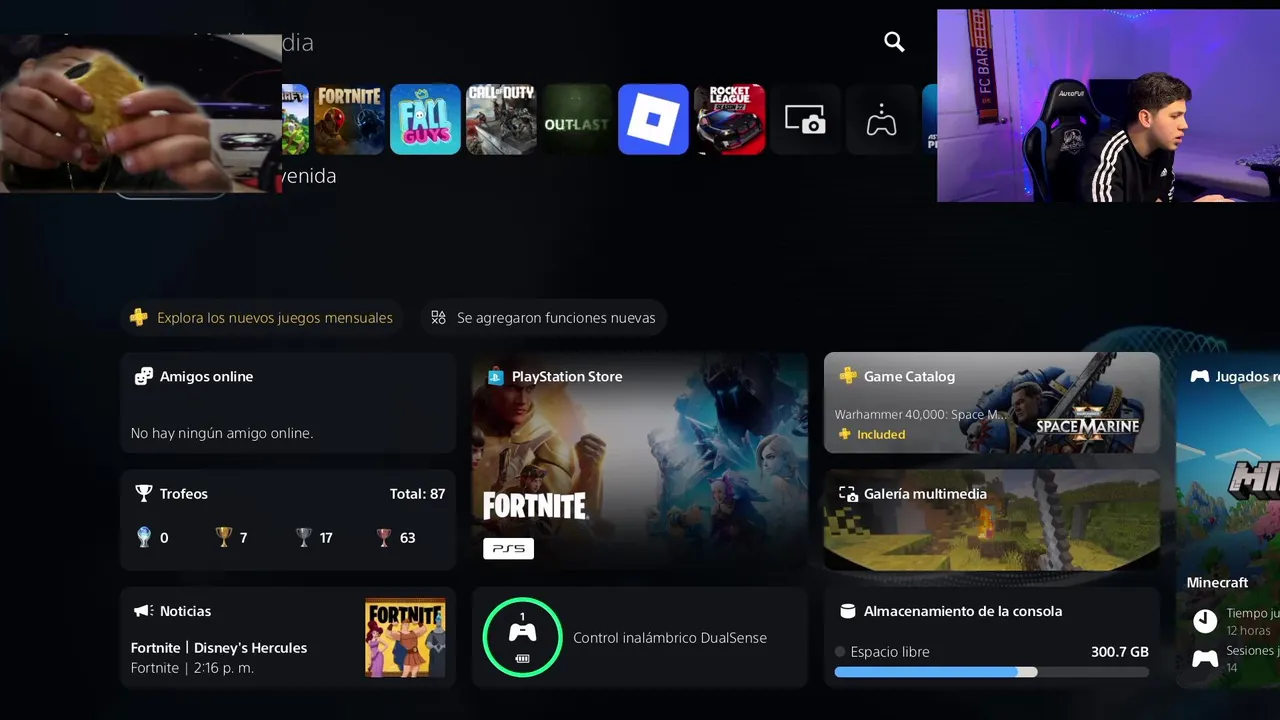Select the bronze trophy icon showing 63

(384, 537)
